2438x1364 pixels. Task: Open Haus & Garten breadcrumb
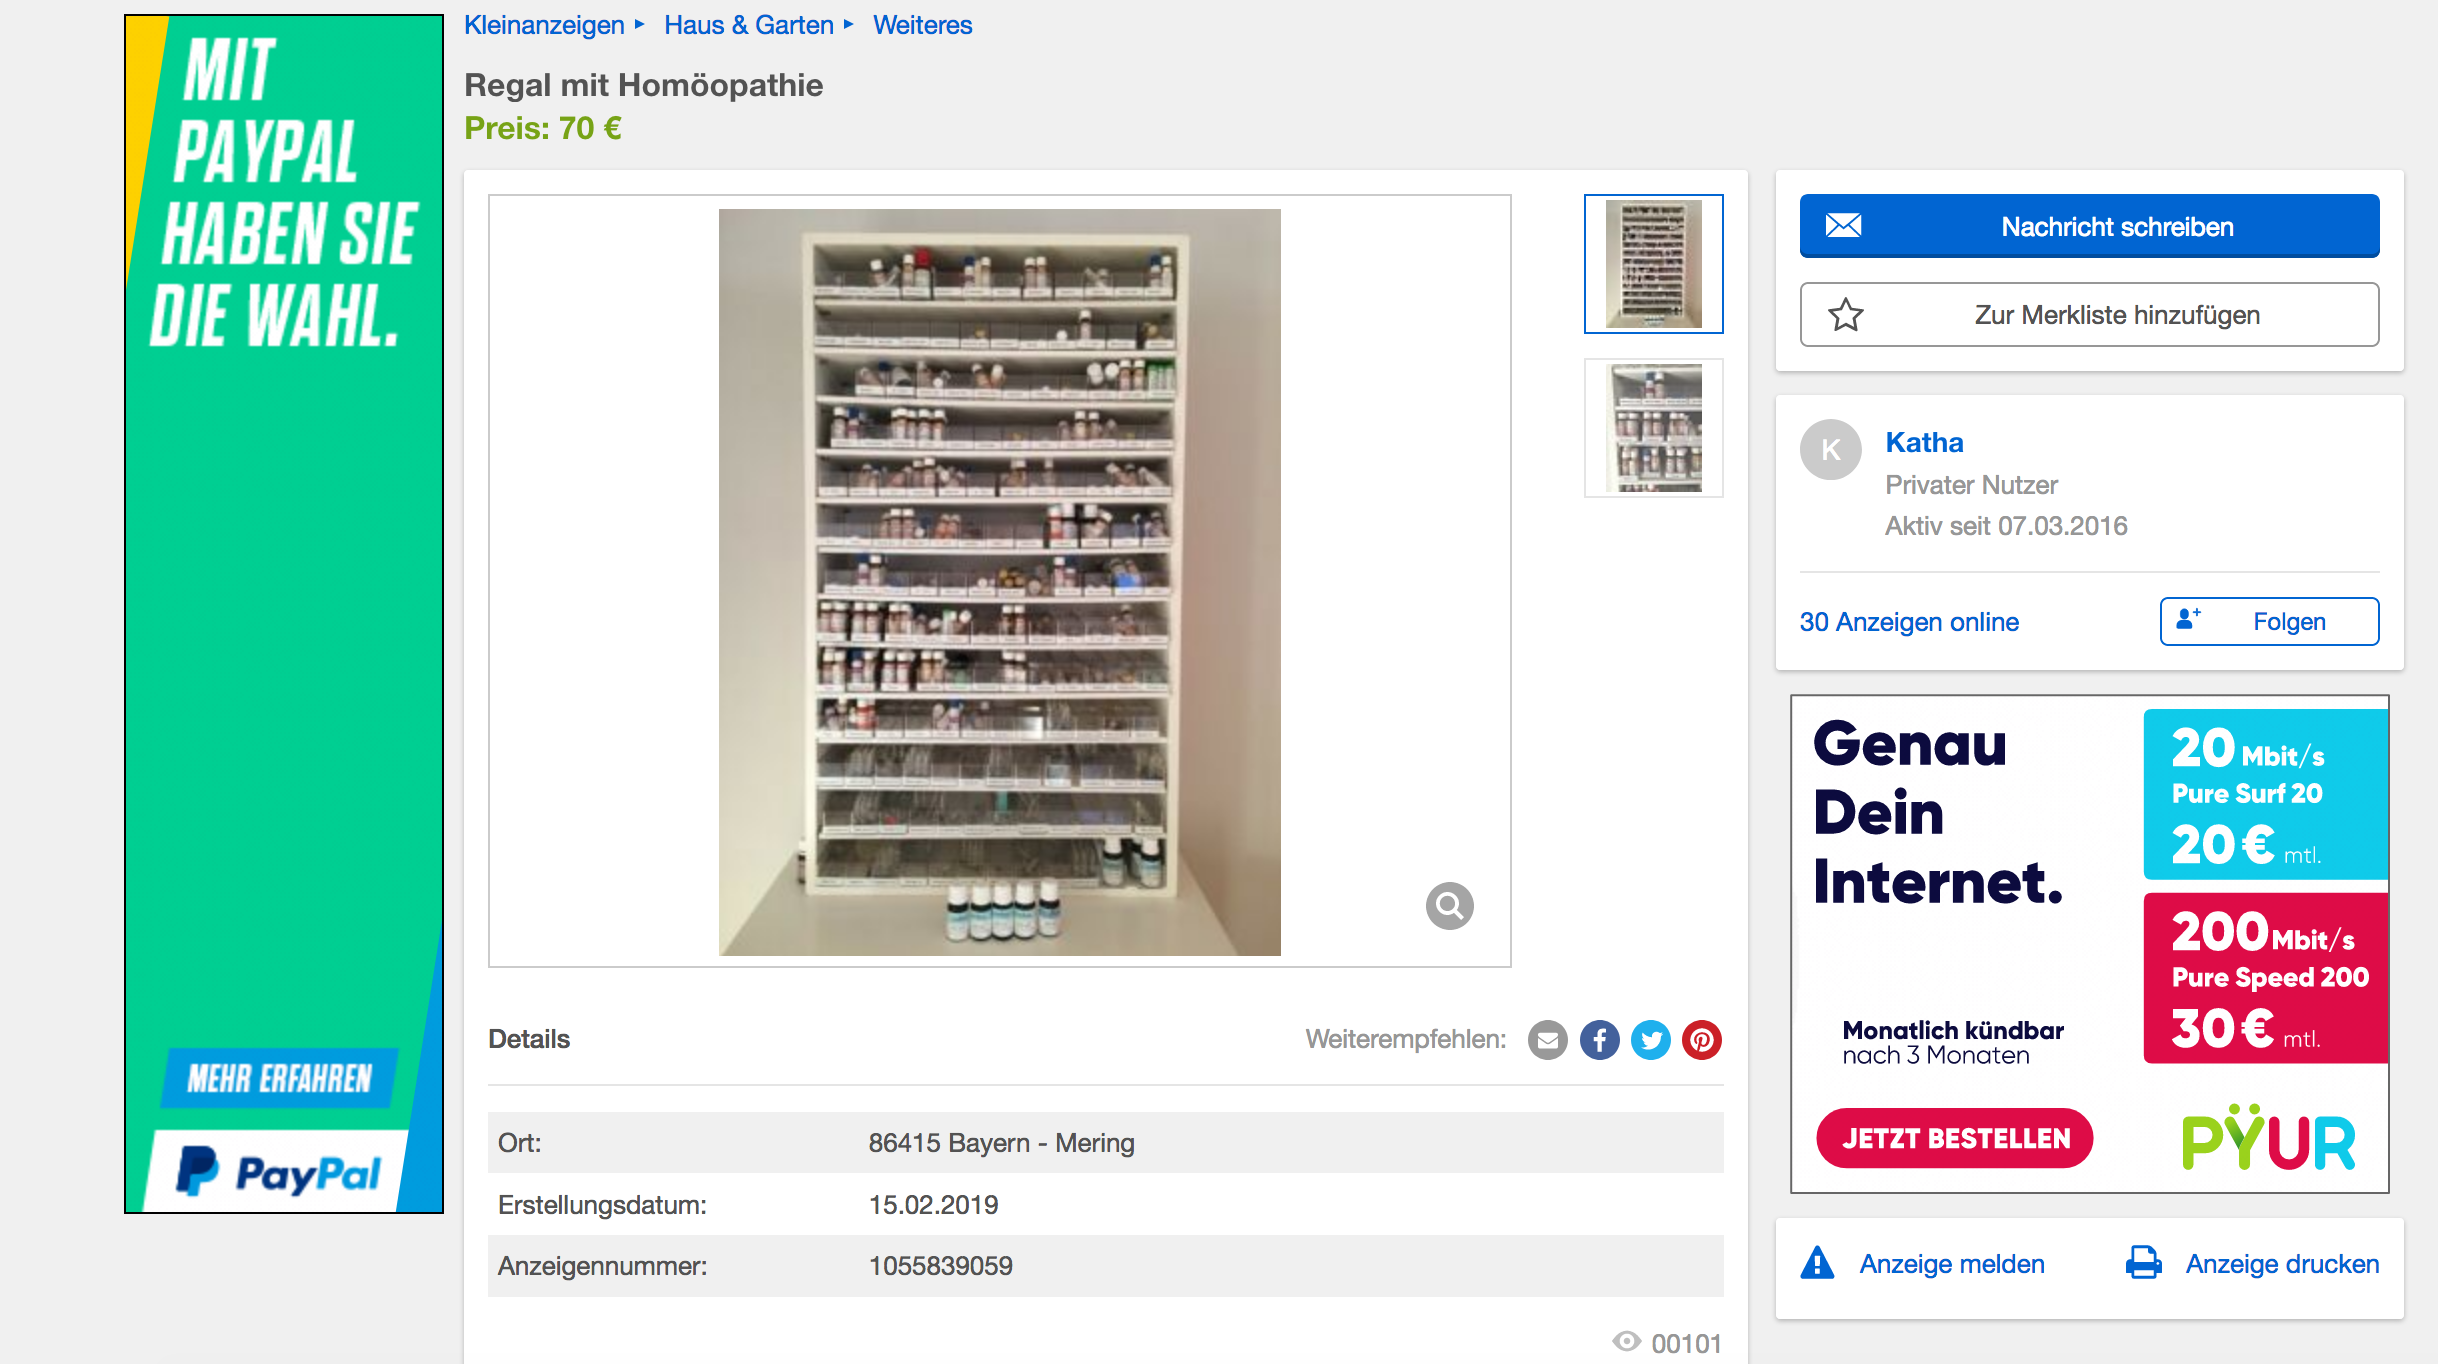point(749,25)
